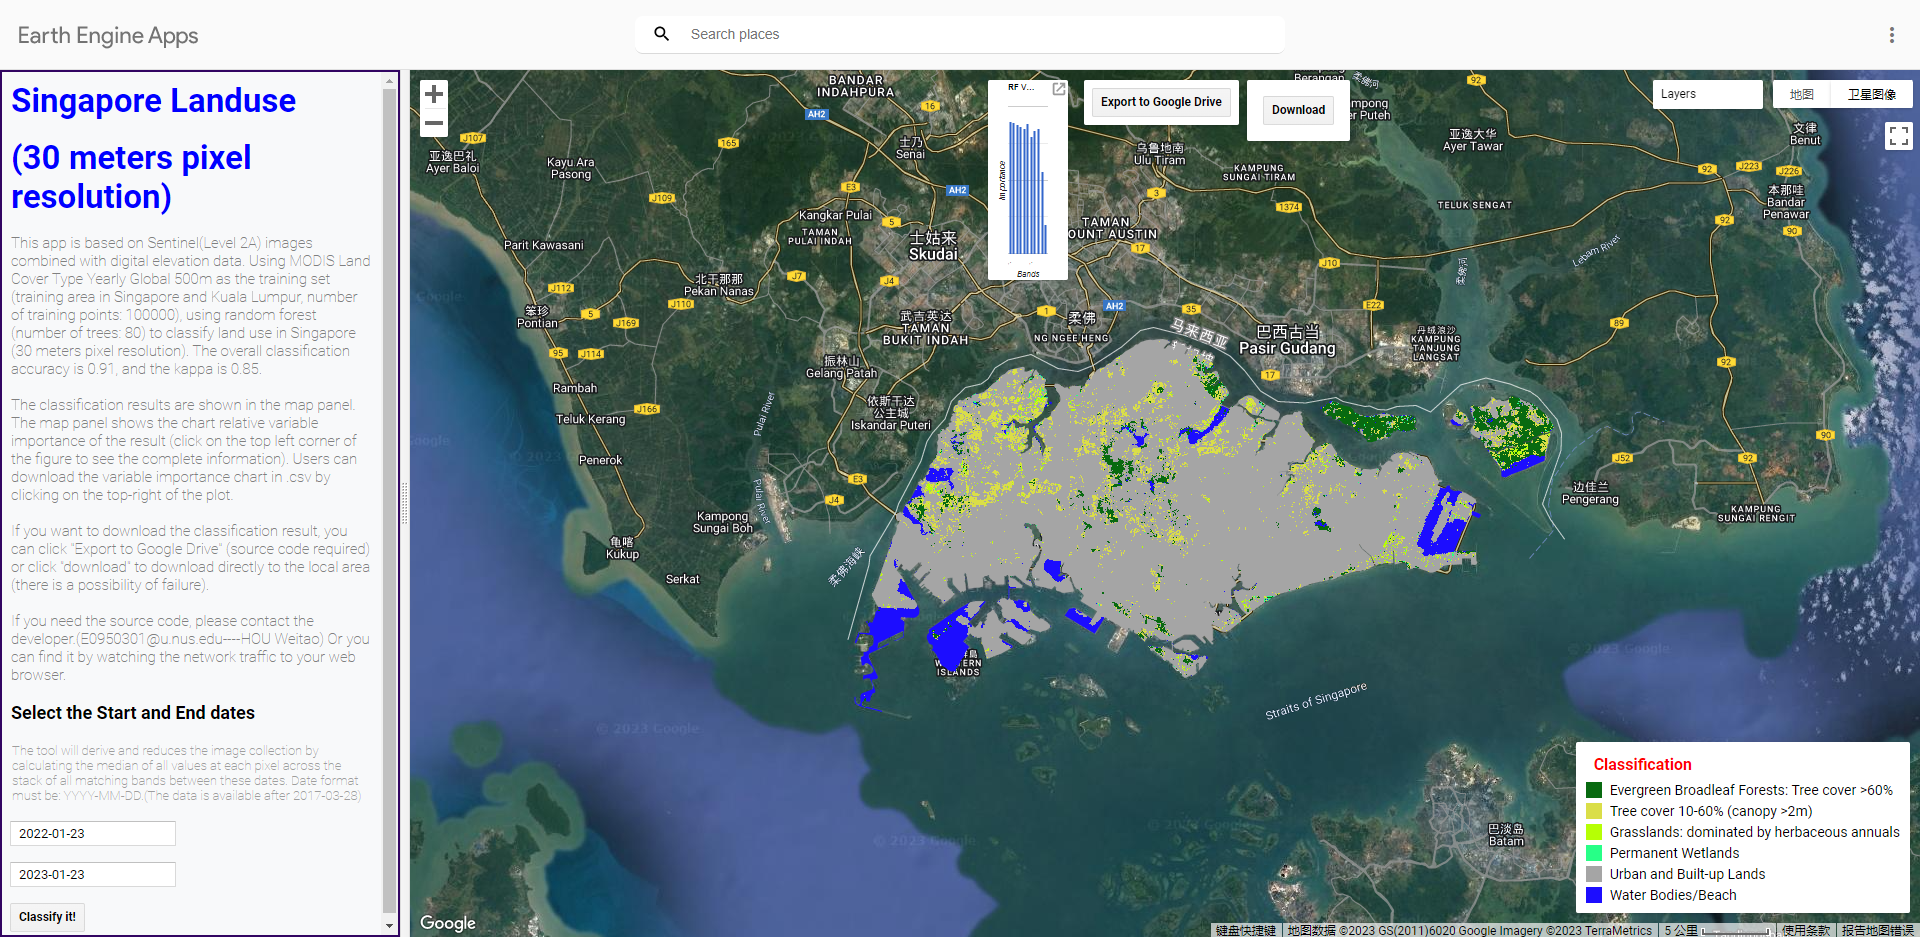The image size is (1920, 937).
Task: Open the three-dot overflow menu
Action: [x=1892, y=34]
